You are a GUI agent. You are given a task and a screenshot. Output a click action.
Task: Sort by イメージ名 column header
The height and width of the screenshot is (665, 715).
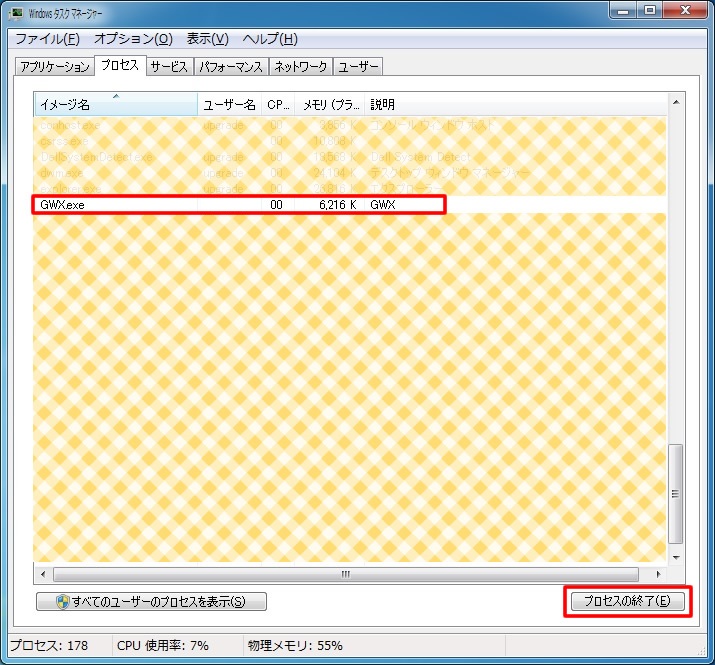(116, 104)
